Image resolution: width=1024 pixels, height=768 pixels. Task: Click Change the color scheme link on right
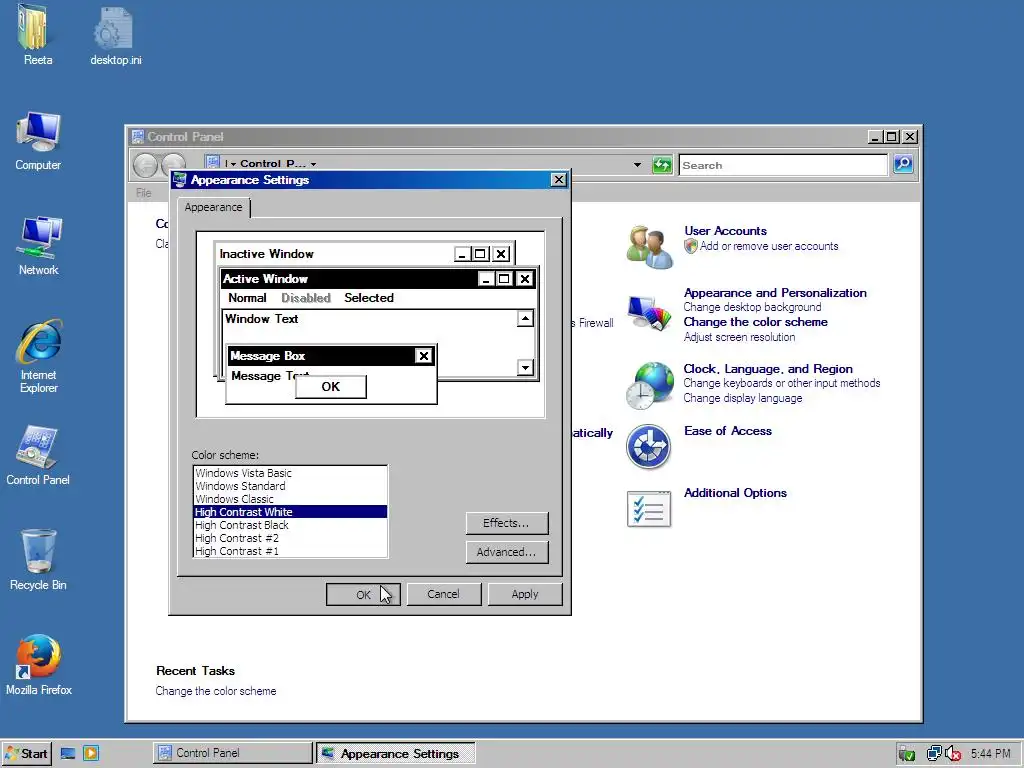pyautogui.click(x=755, y=322)
